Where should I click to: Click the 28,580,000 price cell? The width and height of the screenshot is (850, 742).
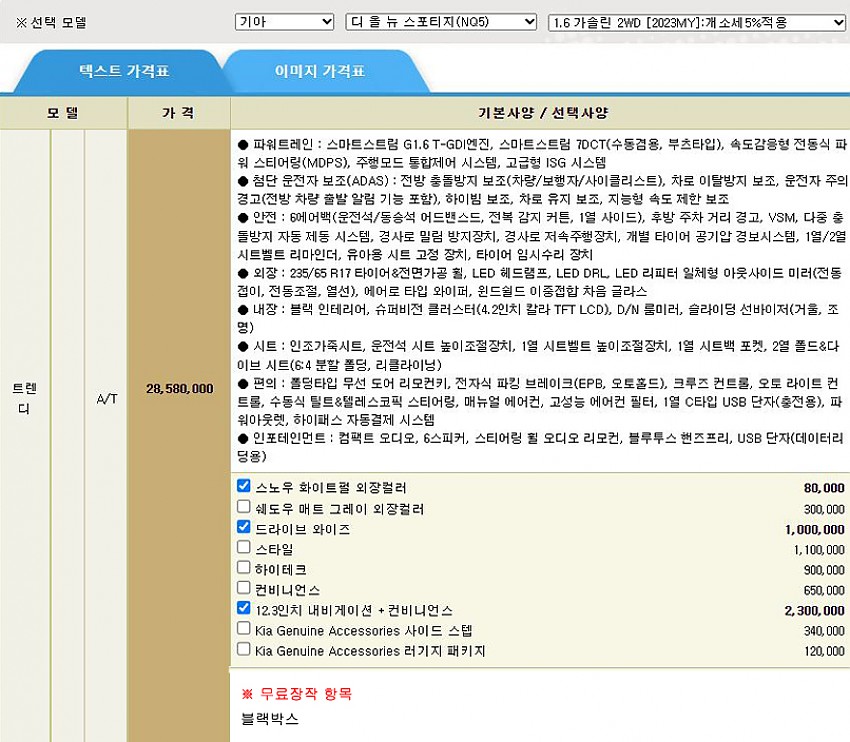coord(179,388)
